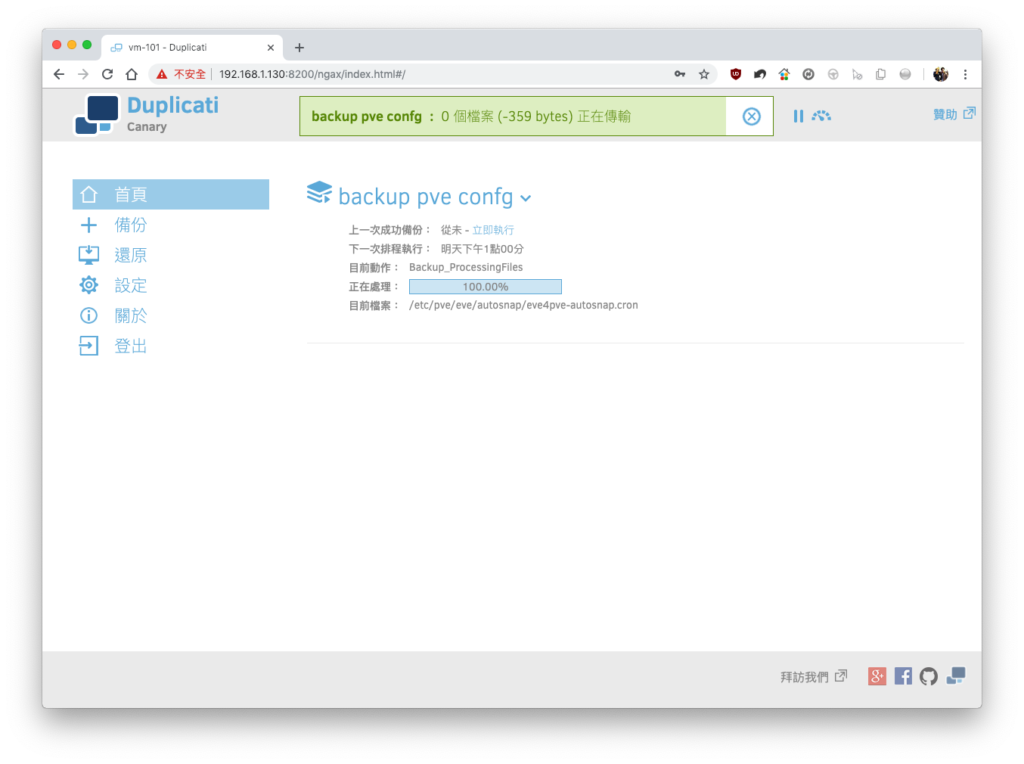
Task: Bookmark this page with star icon
Action: click(704, 74)
